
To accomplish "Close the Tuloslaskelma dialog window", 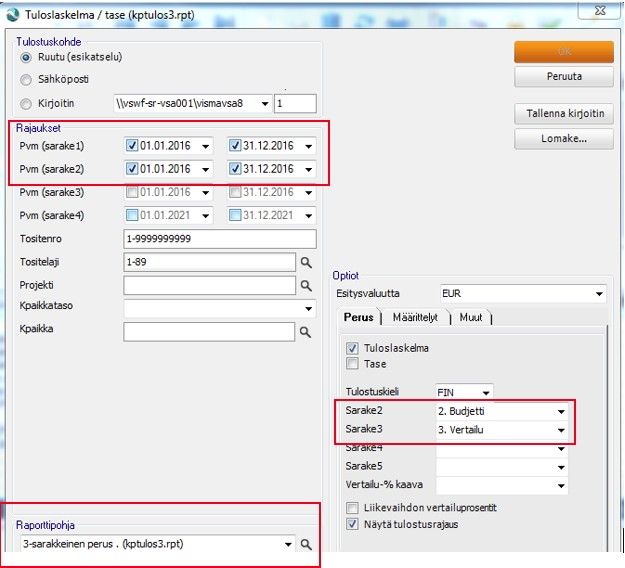I will [599, 10].
